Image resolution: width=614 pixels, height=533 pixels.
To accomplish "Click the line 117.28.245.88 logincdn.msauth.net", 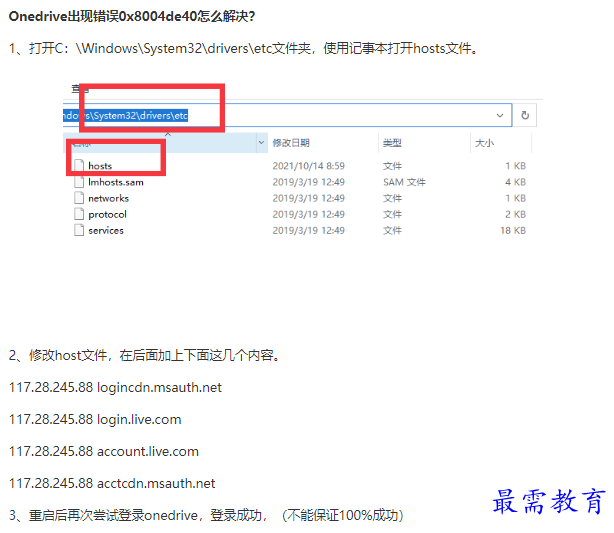I will tap(115, 387).
